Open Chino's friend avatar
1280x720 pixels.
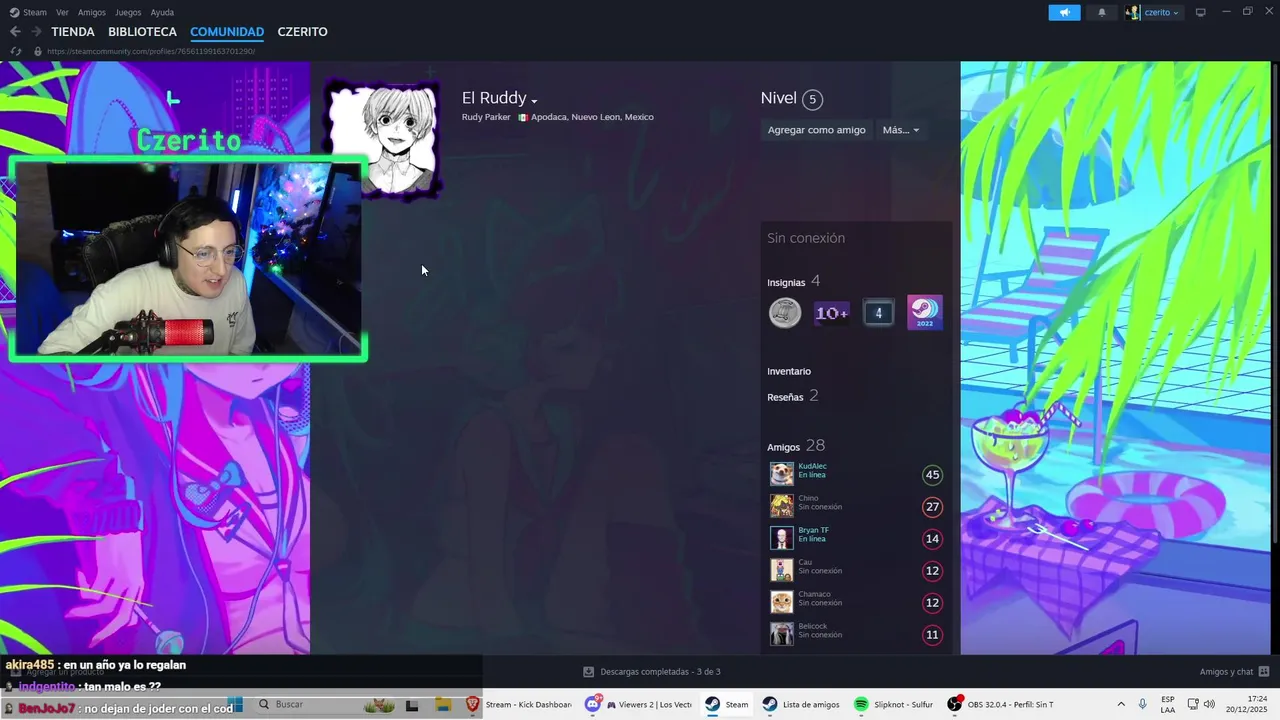782,506
